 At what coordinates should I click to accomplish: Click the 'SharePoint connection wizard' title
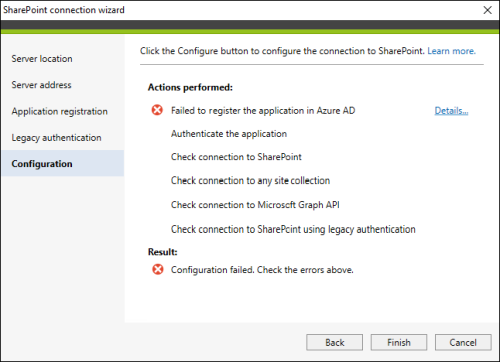(64, 10)
